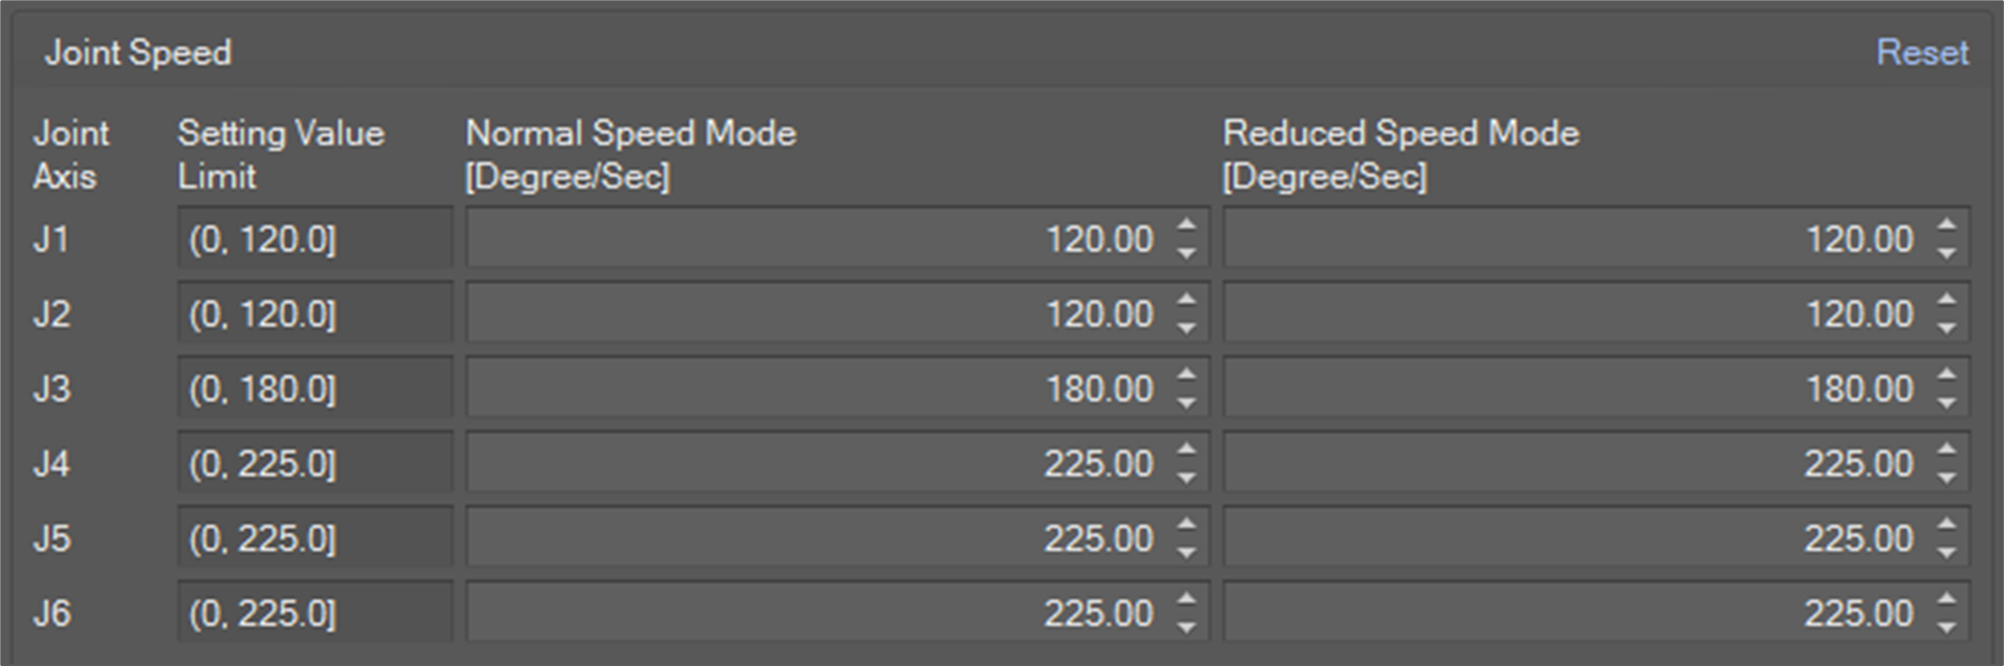The image size is (2004, 666).
Task: Decrease J3 Normal Speed with down arrow
Action: pos(1186,403)
